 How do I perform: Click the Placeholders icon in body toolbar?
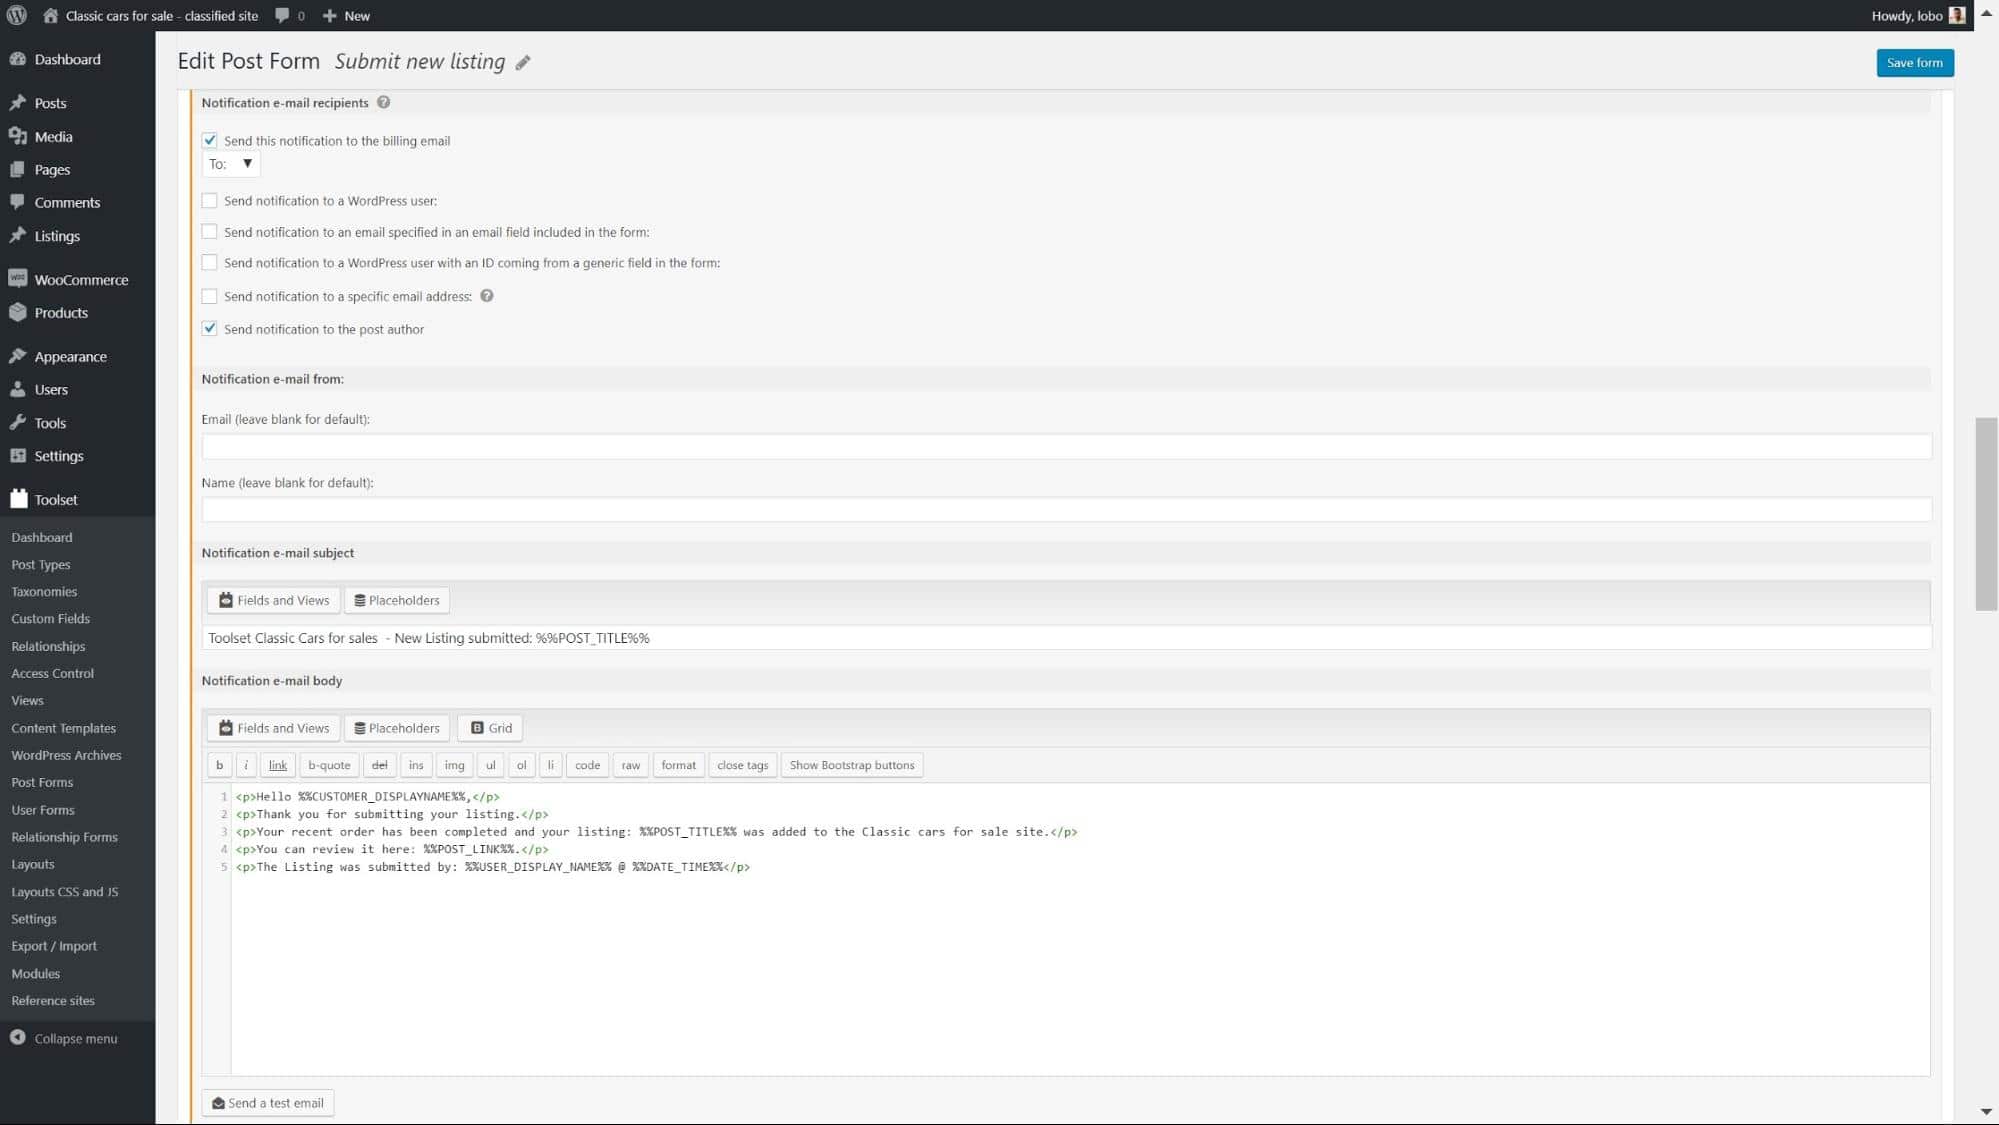[x=397, y=727]
